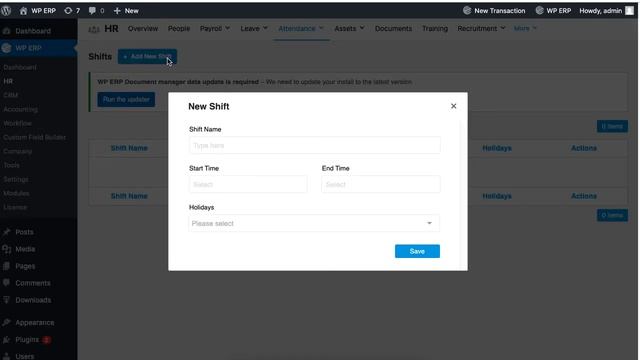Go to the People tab
Image resolution: width=640 pixels, height=360 pixels.
click(x=179, y=29)
